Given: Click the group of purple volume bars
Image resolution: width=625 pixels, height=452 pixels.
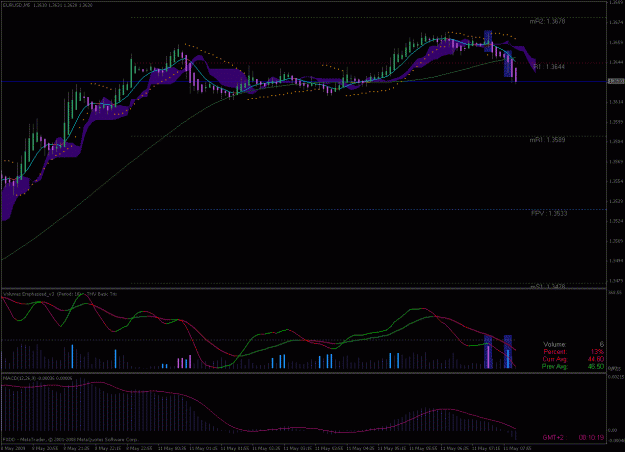Looking at the screenshot, I should pyautogui.click(x=184, y=362).
